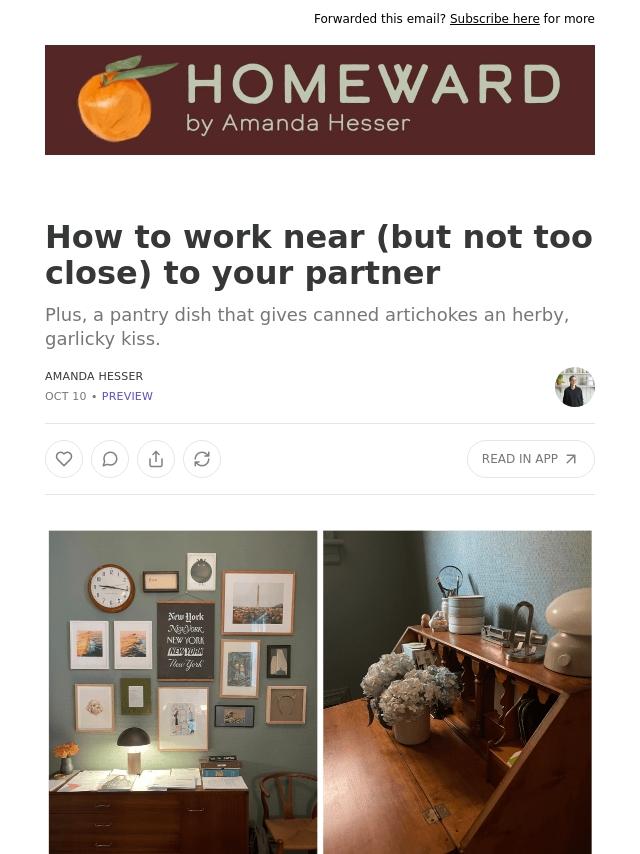This screenshot has width=640, height=854.
Task: Open comments via speech bubble icon
Action: 110,459
